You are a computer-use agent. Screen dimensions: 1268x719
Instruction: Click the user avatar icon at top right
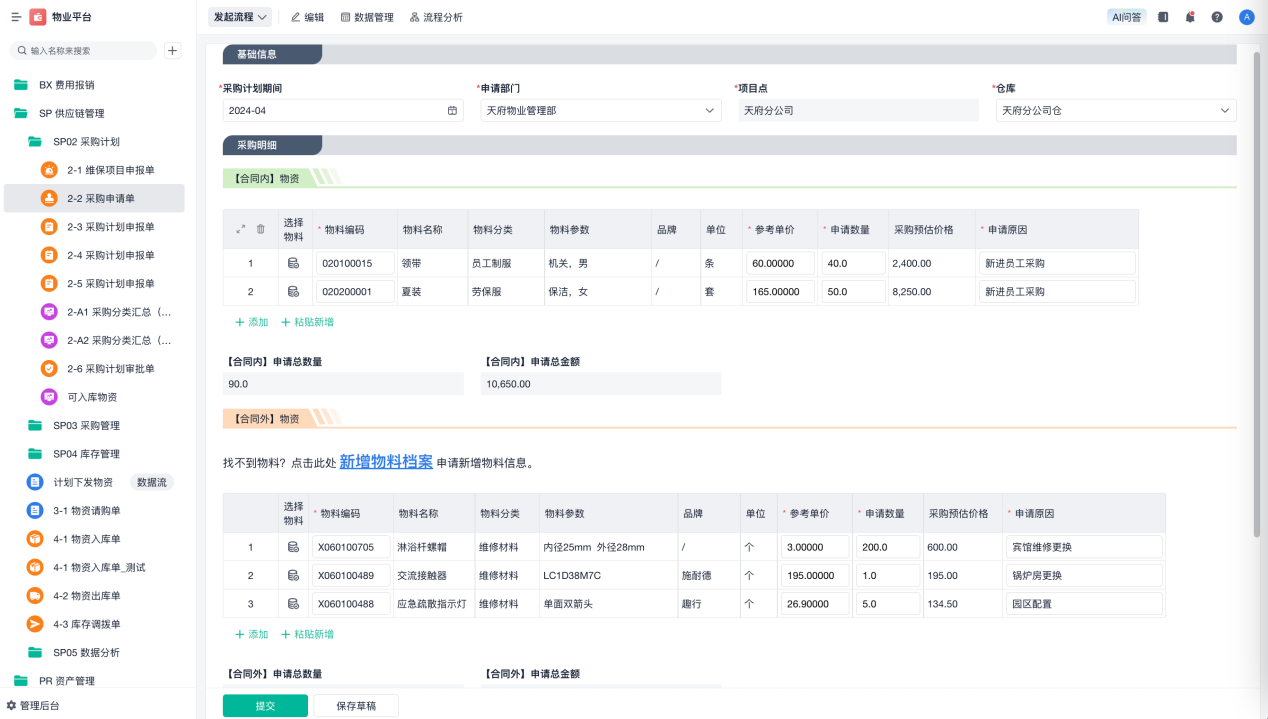pyautogui.click(x=1246, y=17)
